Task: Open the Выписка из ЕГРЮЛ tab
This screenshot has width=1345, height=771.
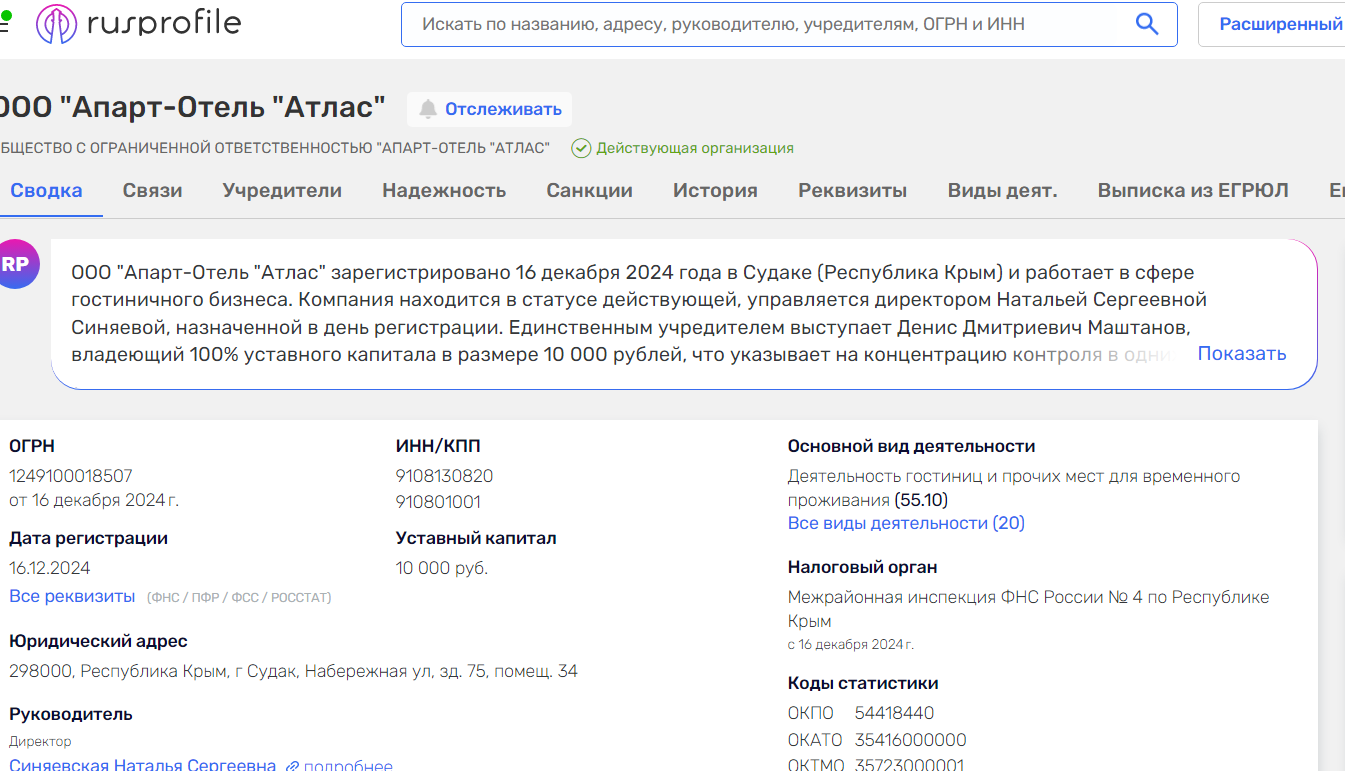Action: pyautogui.click(x=1193, y=190)
